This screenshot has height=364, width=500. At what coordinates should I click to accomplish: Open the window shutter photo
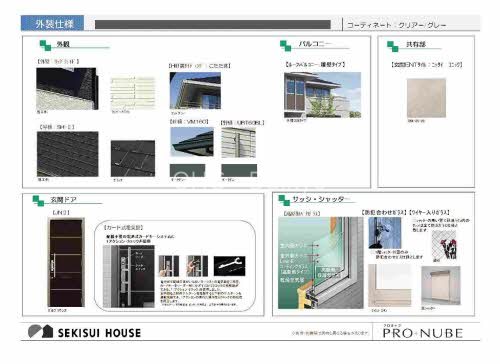441,285
